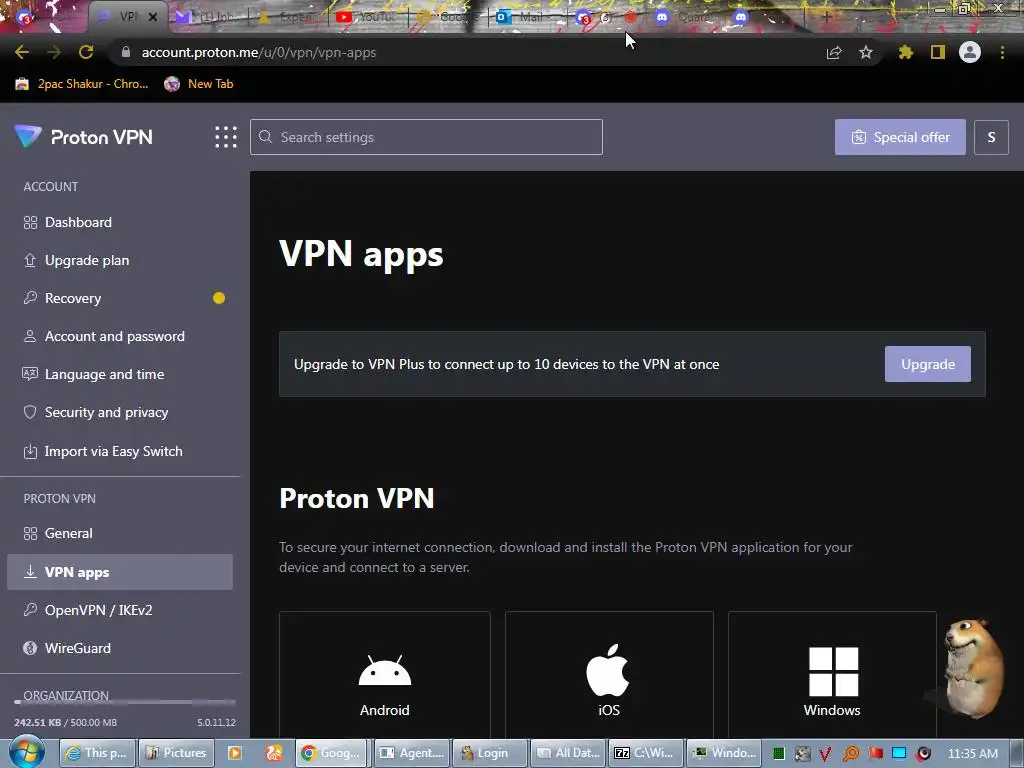
Task: Click the red flag tray icon
Action: pos(875,754)
